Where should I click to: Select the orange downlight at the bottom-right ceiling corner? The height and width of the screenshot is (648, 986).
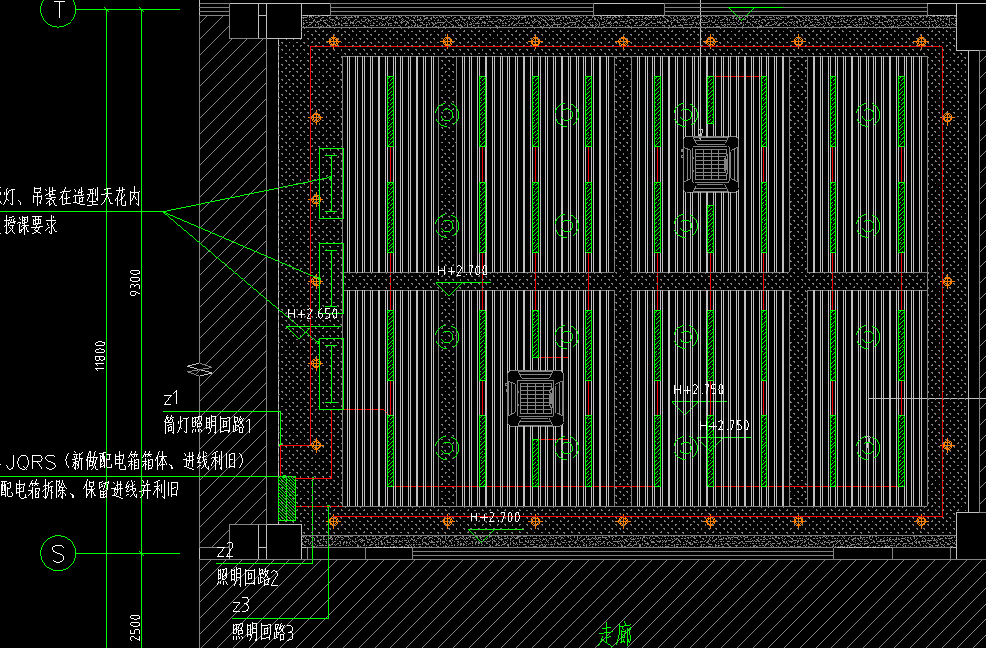tap(921, 521)
